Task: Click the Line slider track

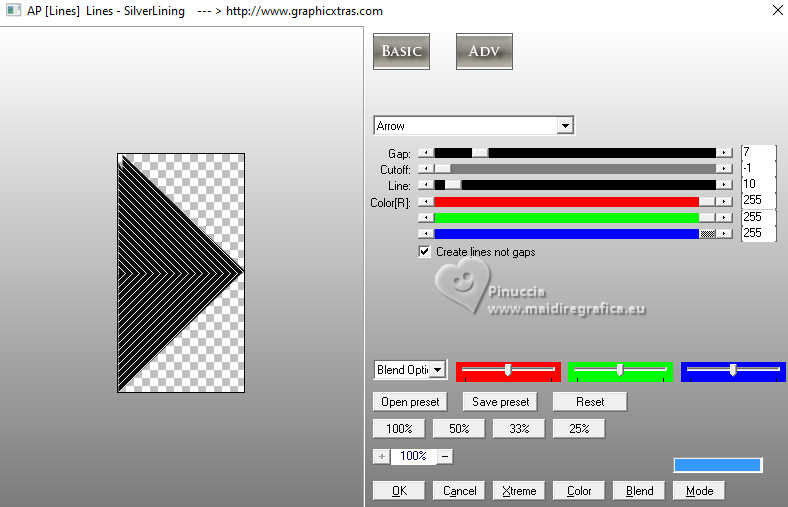Action: point(575,185)
